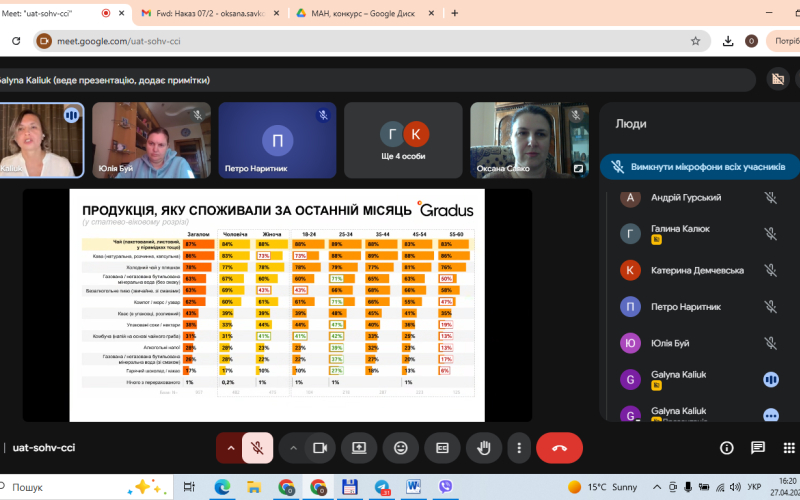This screenshot has width=800, height=500.
Task: Reload the page with the refresh icon
Action: point(16,41)
